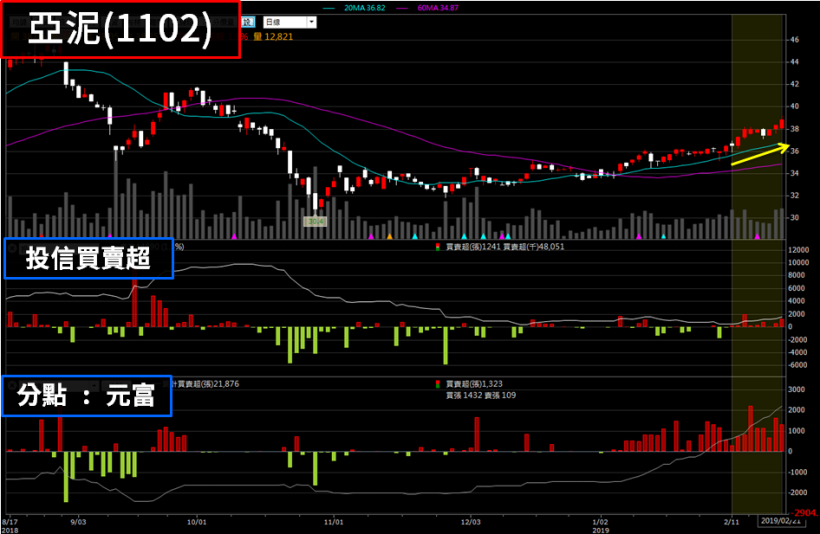Click the 2019/02/21 date cursor label

coord(780,521)
